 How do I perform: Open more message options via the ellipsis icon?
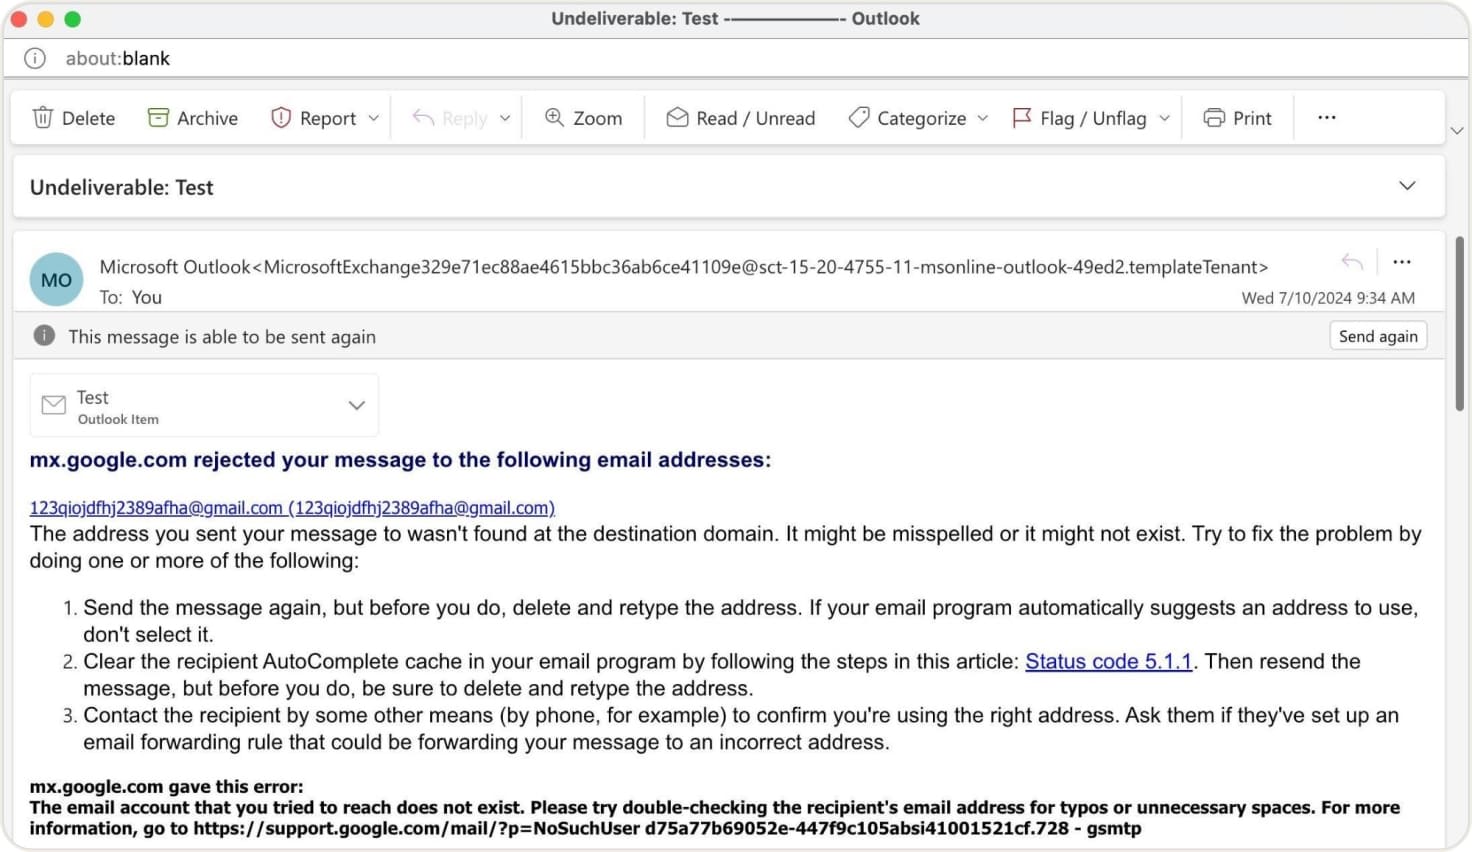point(1401,262)
